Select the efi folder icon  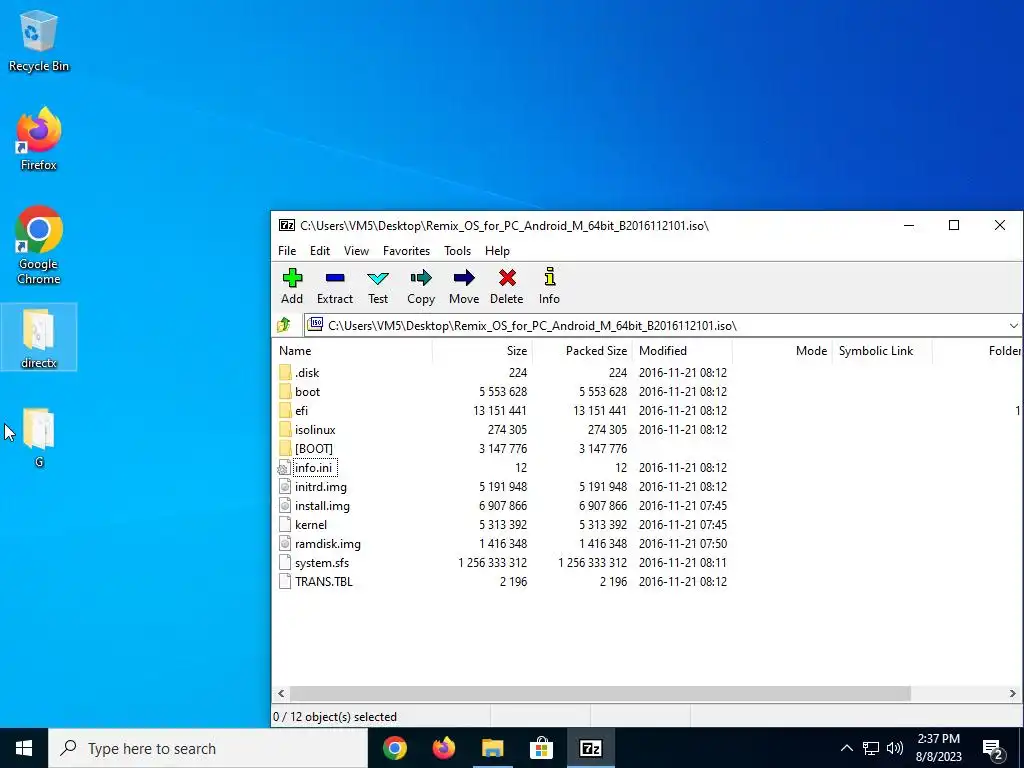click(x=285, y=410)
